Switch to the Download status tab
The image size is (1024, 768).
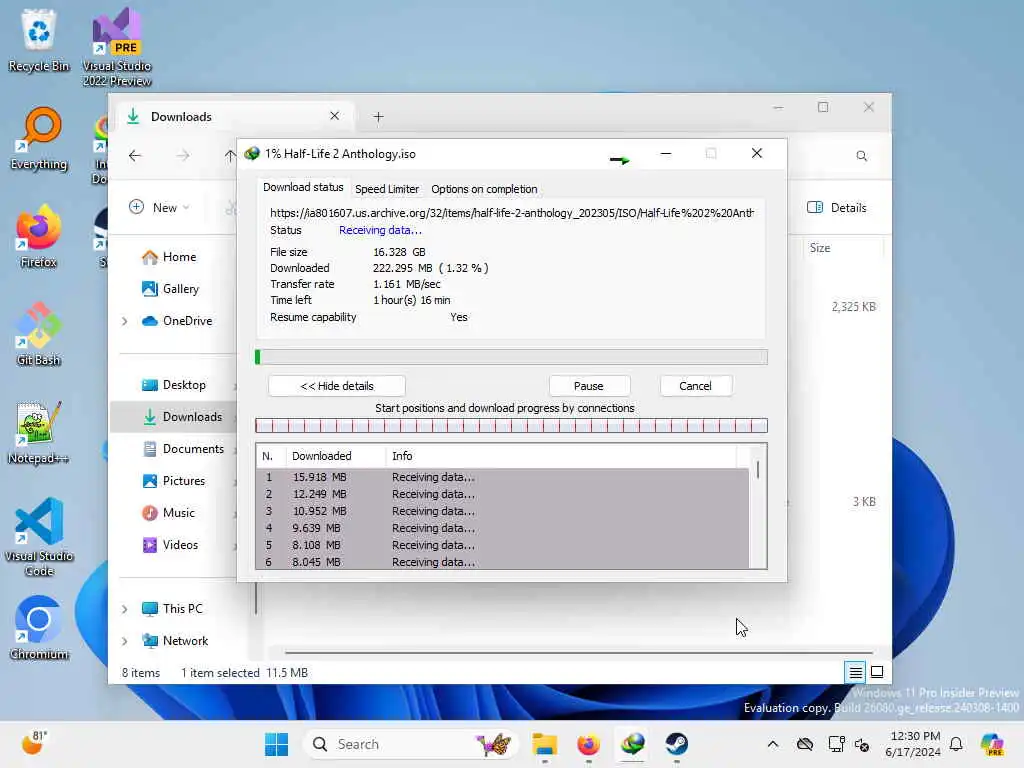(x=303, y=187)
